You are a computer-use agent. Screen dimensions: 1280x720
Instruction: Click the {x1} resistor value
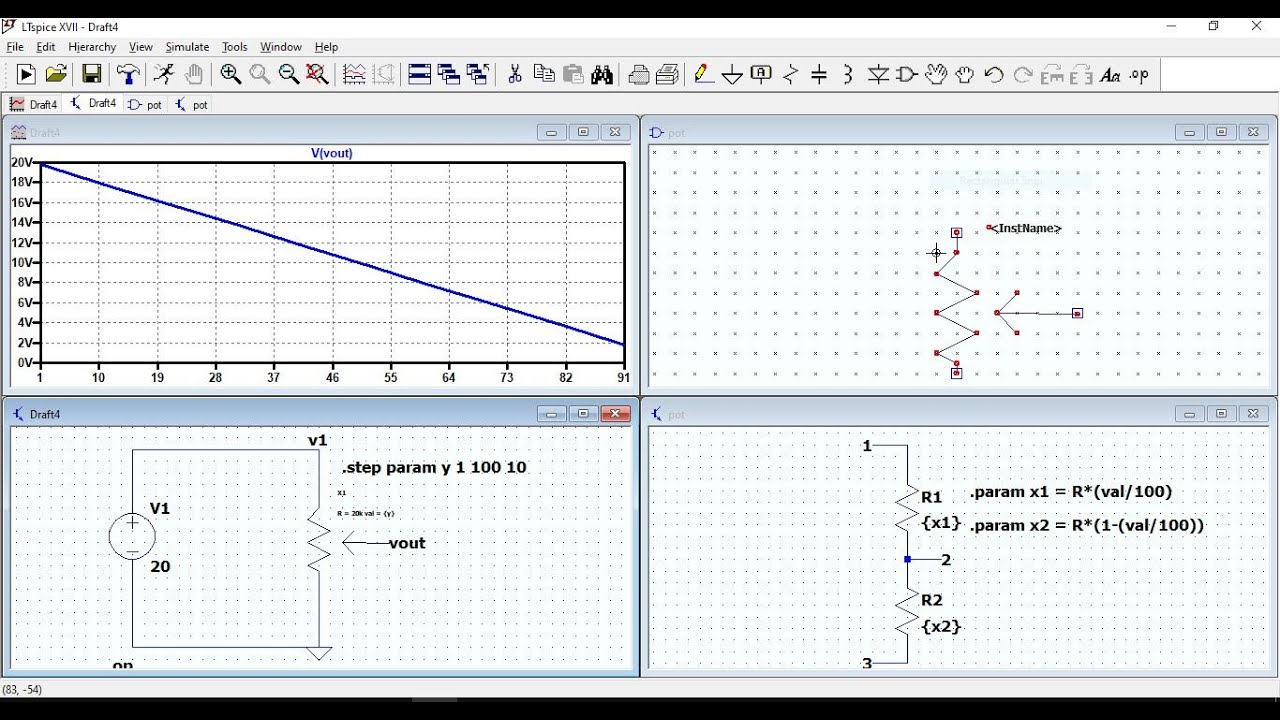[x=941, y=522]
